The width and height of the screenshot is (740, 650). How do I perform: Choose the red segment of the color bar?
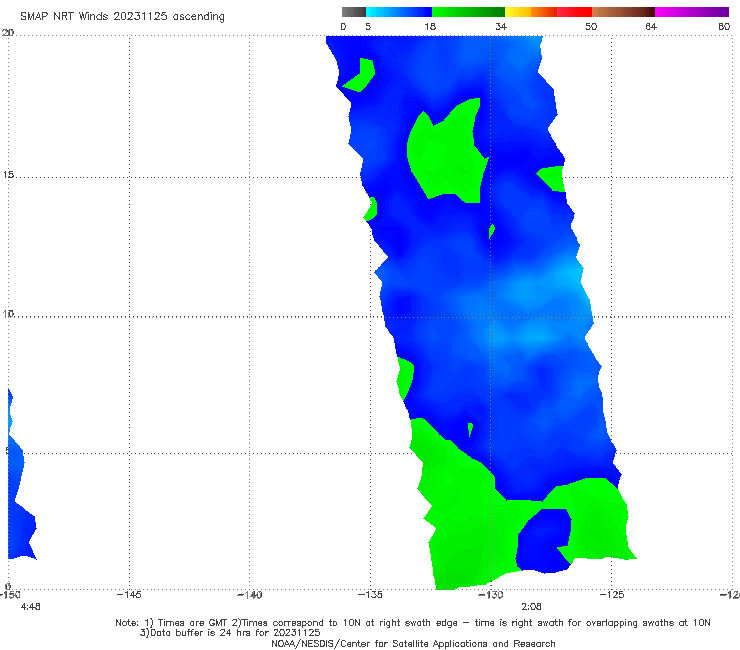574,12
